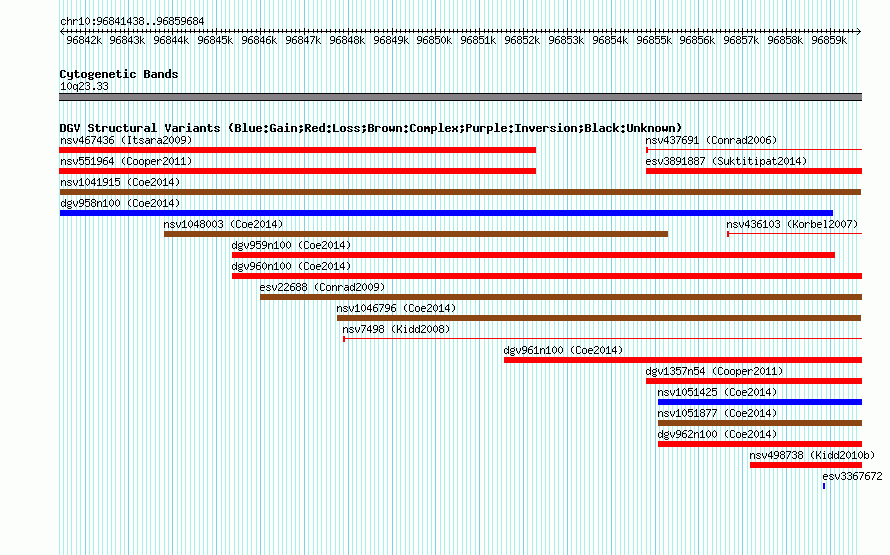This screenshot has height=555, width=890.
Task: Click the 96842k ruler tick label
Action: coord(84,40)
